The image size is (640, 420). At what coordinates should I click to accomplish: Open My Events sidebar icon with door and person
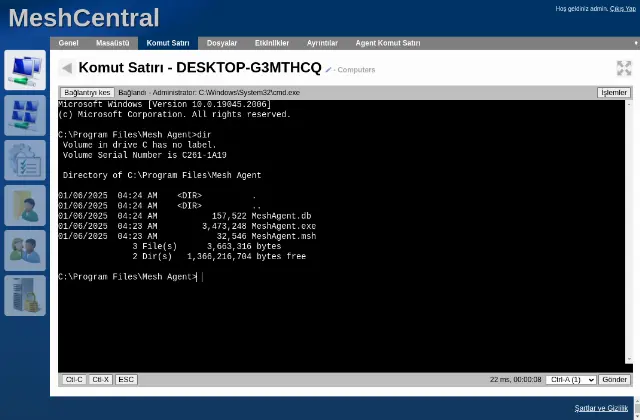click(x=25, y=205)
